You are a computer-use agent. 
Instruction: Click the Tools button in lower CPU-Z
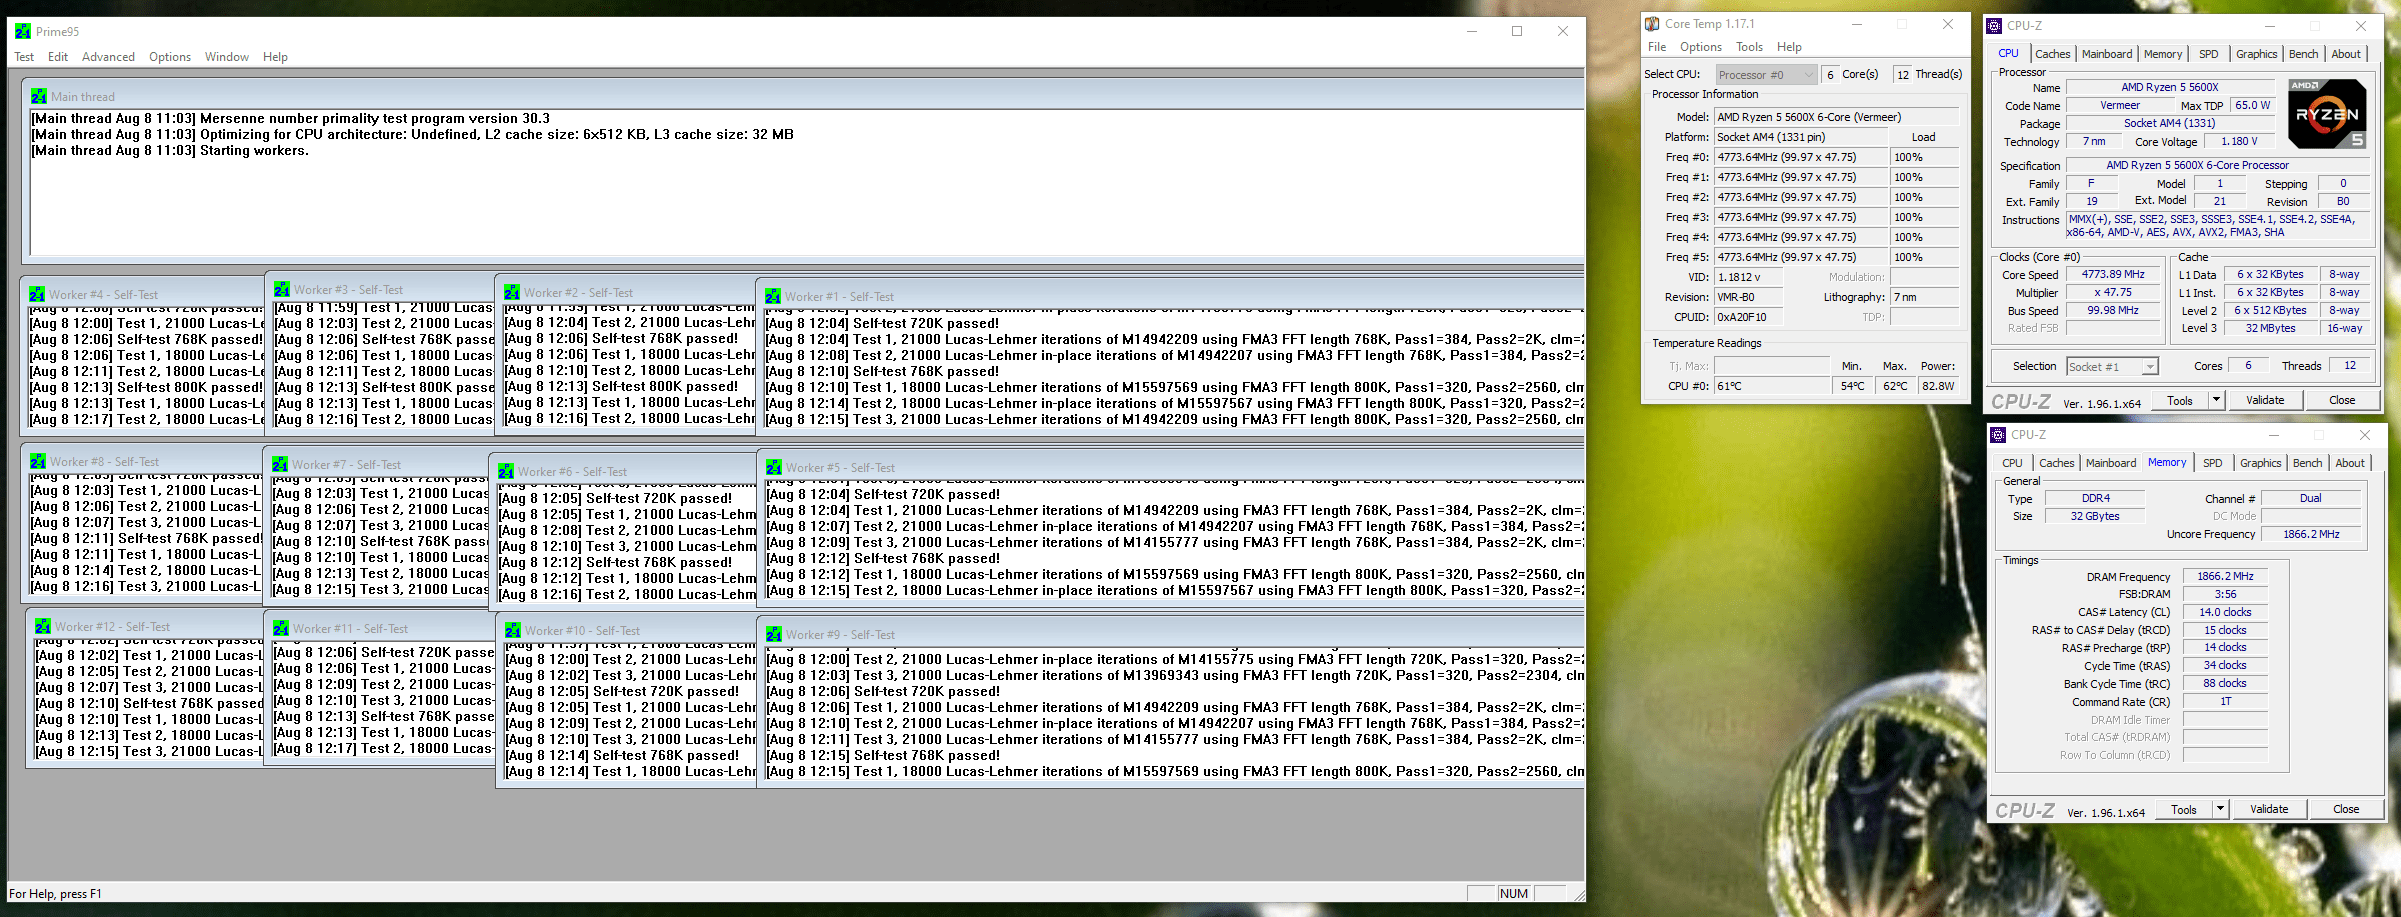pyautogui.click(x=2184, y=809)
